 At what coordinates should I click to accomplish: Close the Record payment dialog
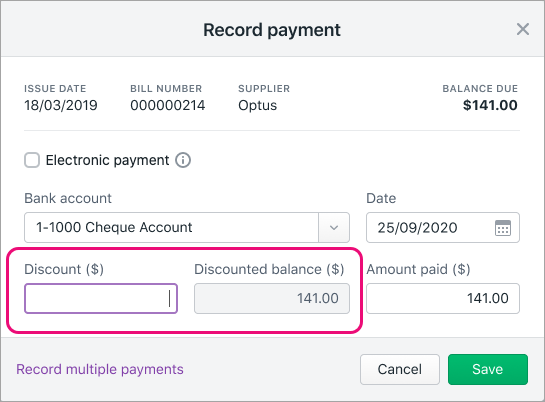point(522,29)
